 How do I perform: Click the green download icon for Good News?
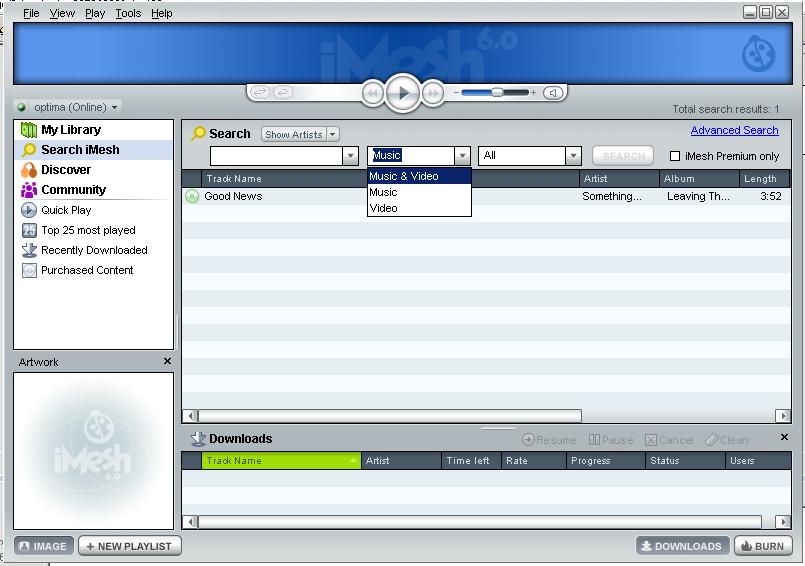(192, 196)
